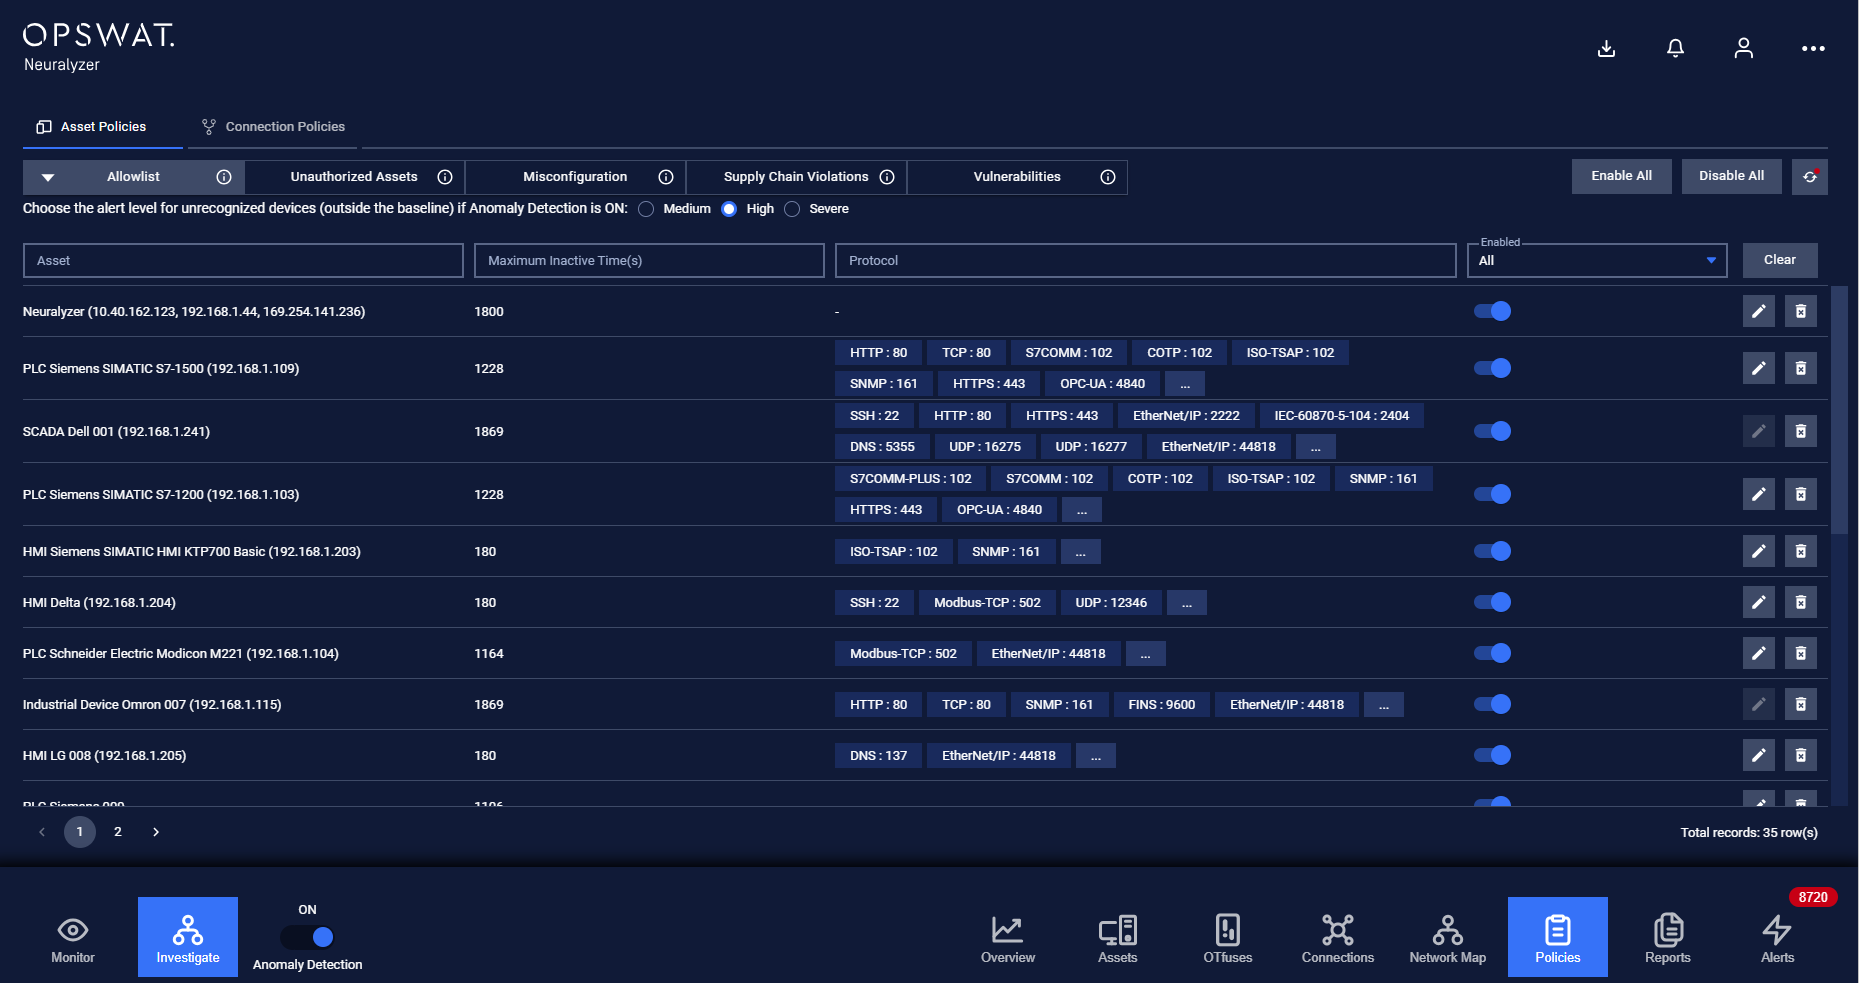This screenshot has width=1859, height=983.
Task: Open the Network Map page
Action: tap(1448, 938)
